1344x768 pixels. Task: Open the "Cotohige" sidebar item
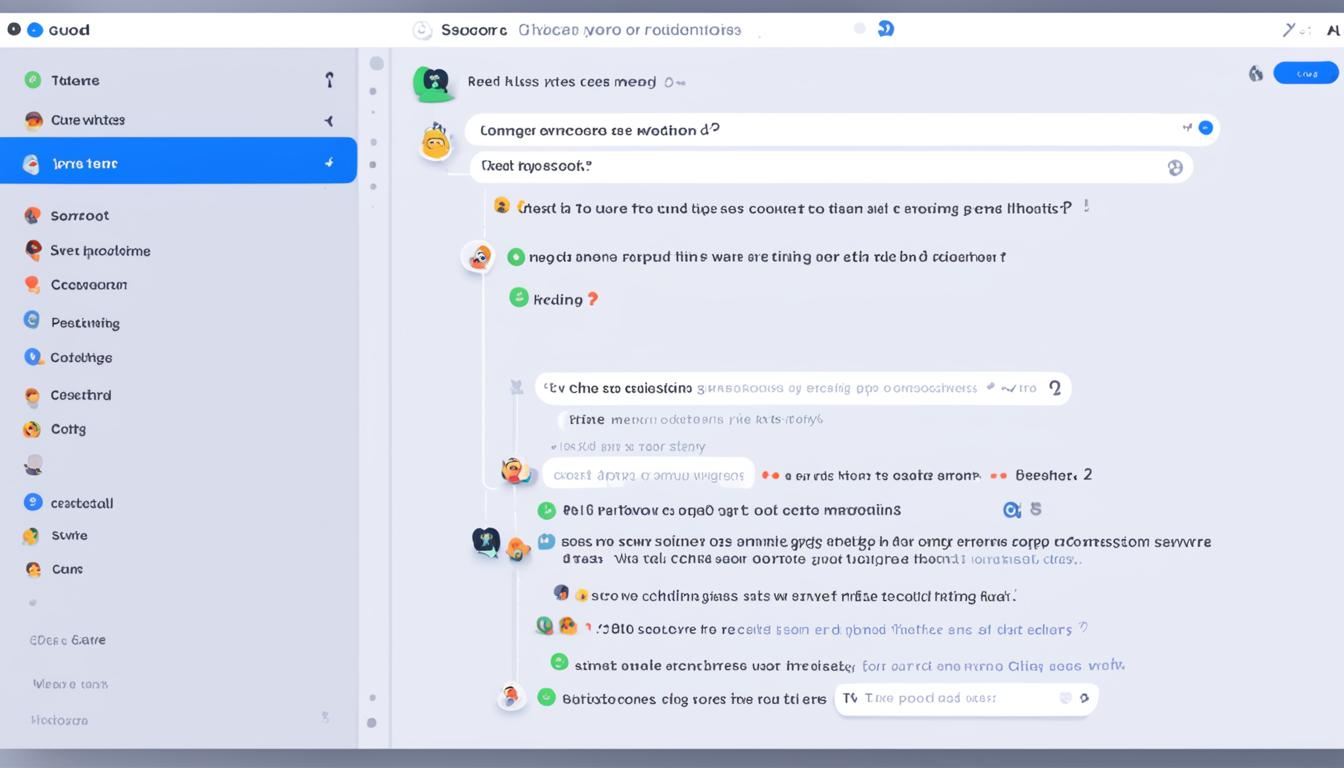tap(80, 357)
